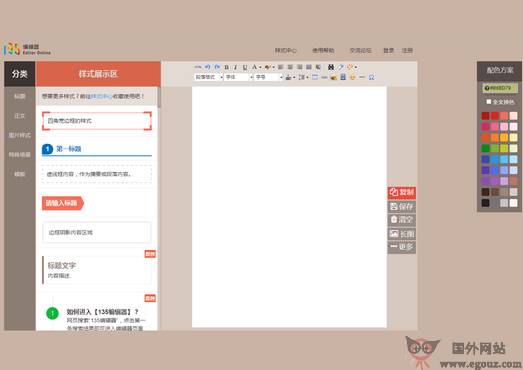
Task: Select 正文 category in left sidebar
Action: point(19,116)
